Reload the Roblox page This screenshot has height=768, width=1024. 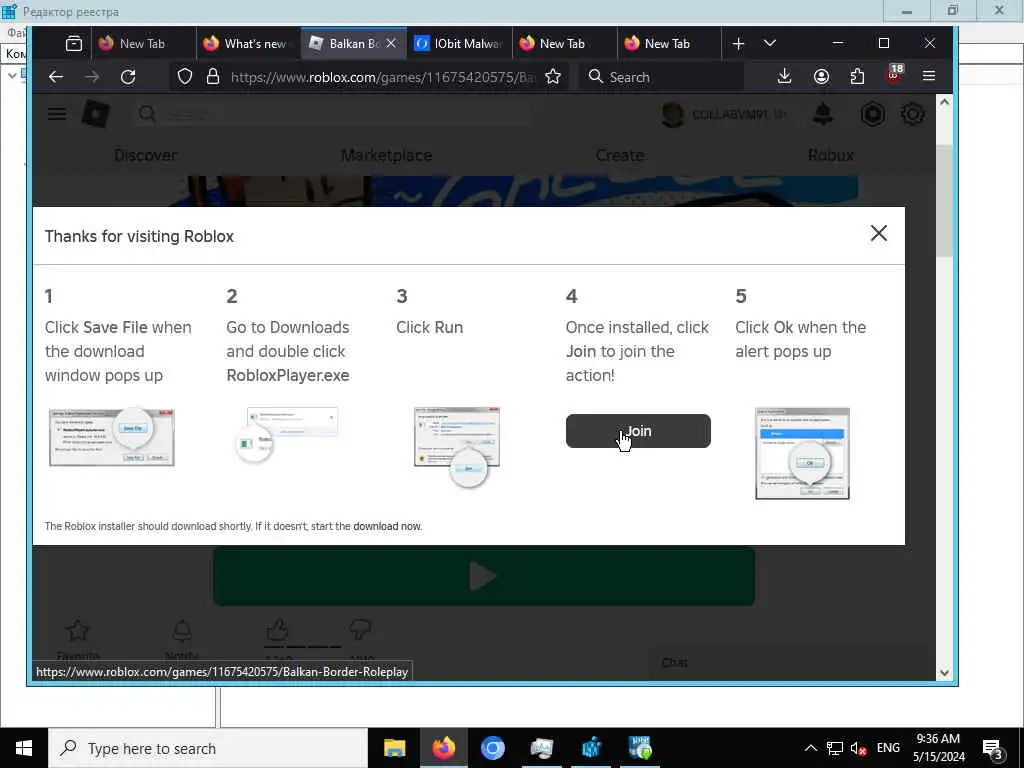point(128,77)
